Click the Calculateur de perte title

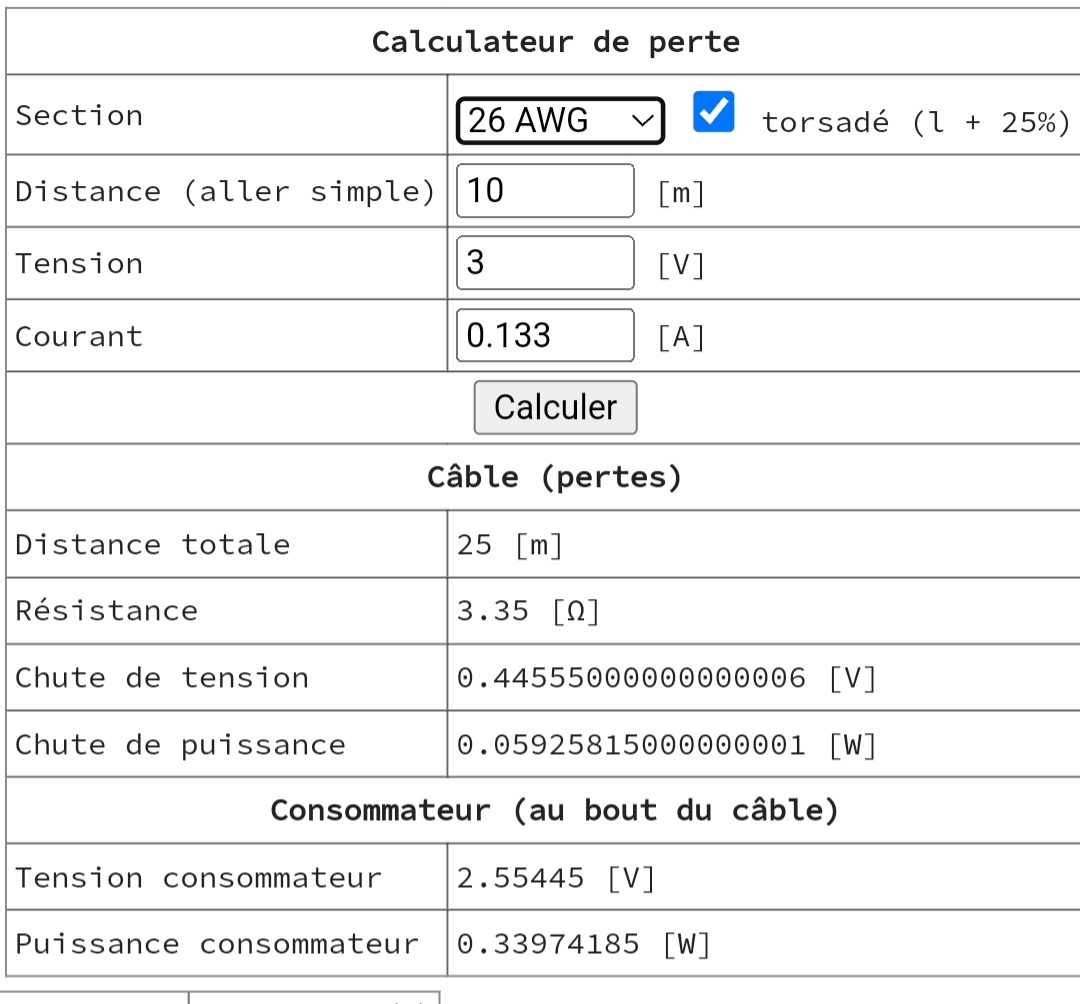pos(556,43)
